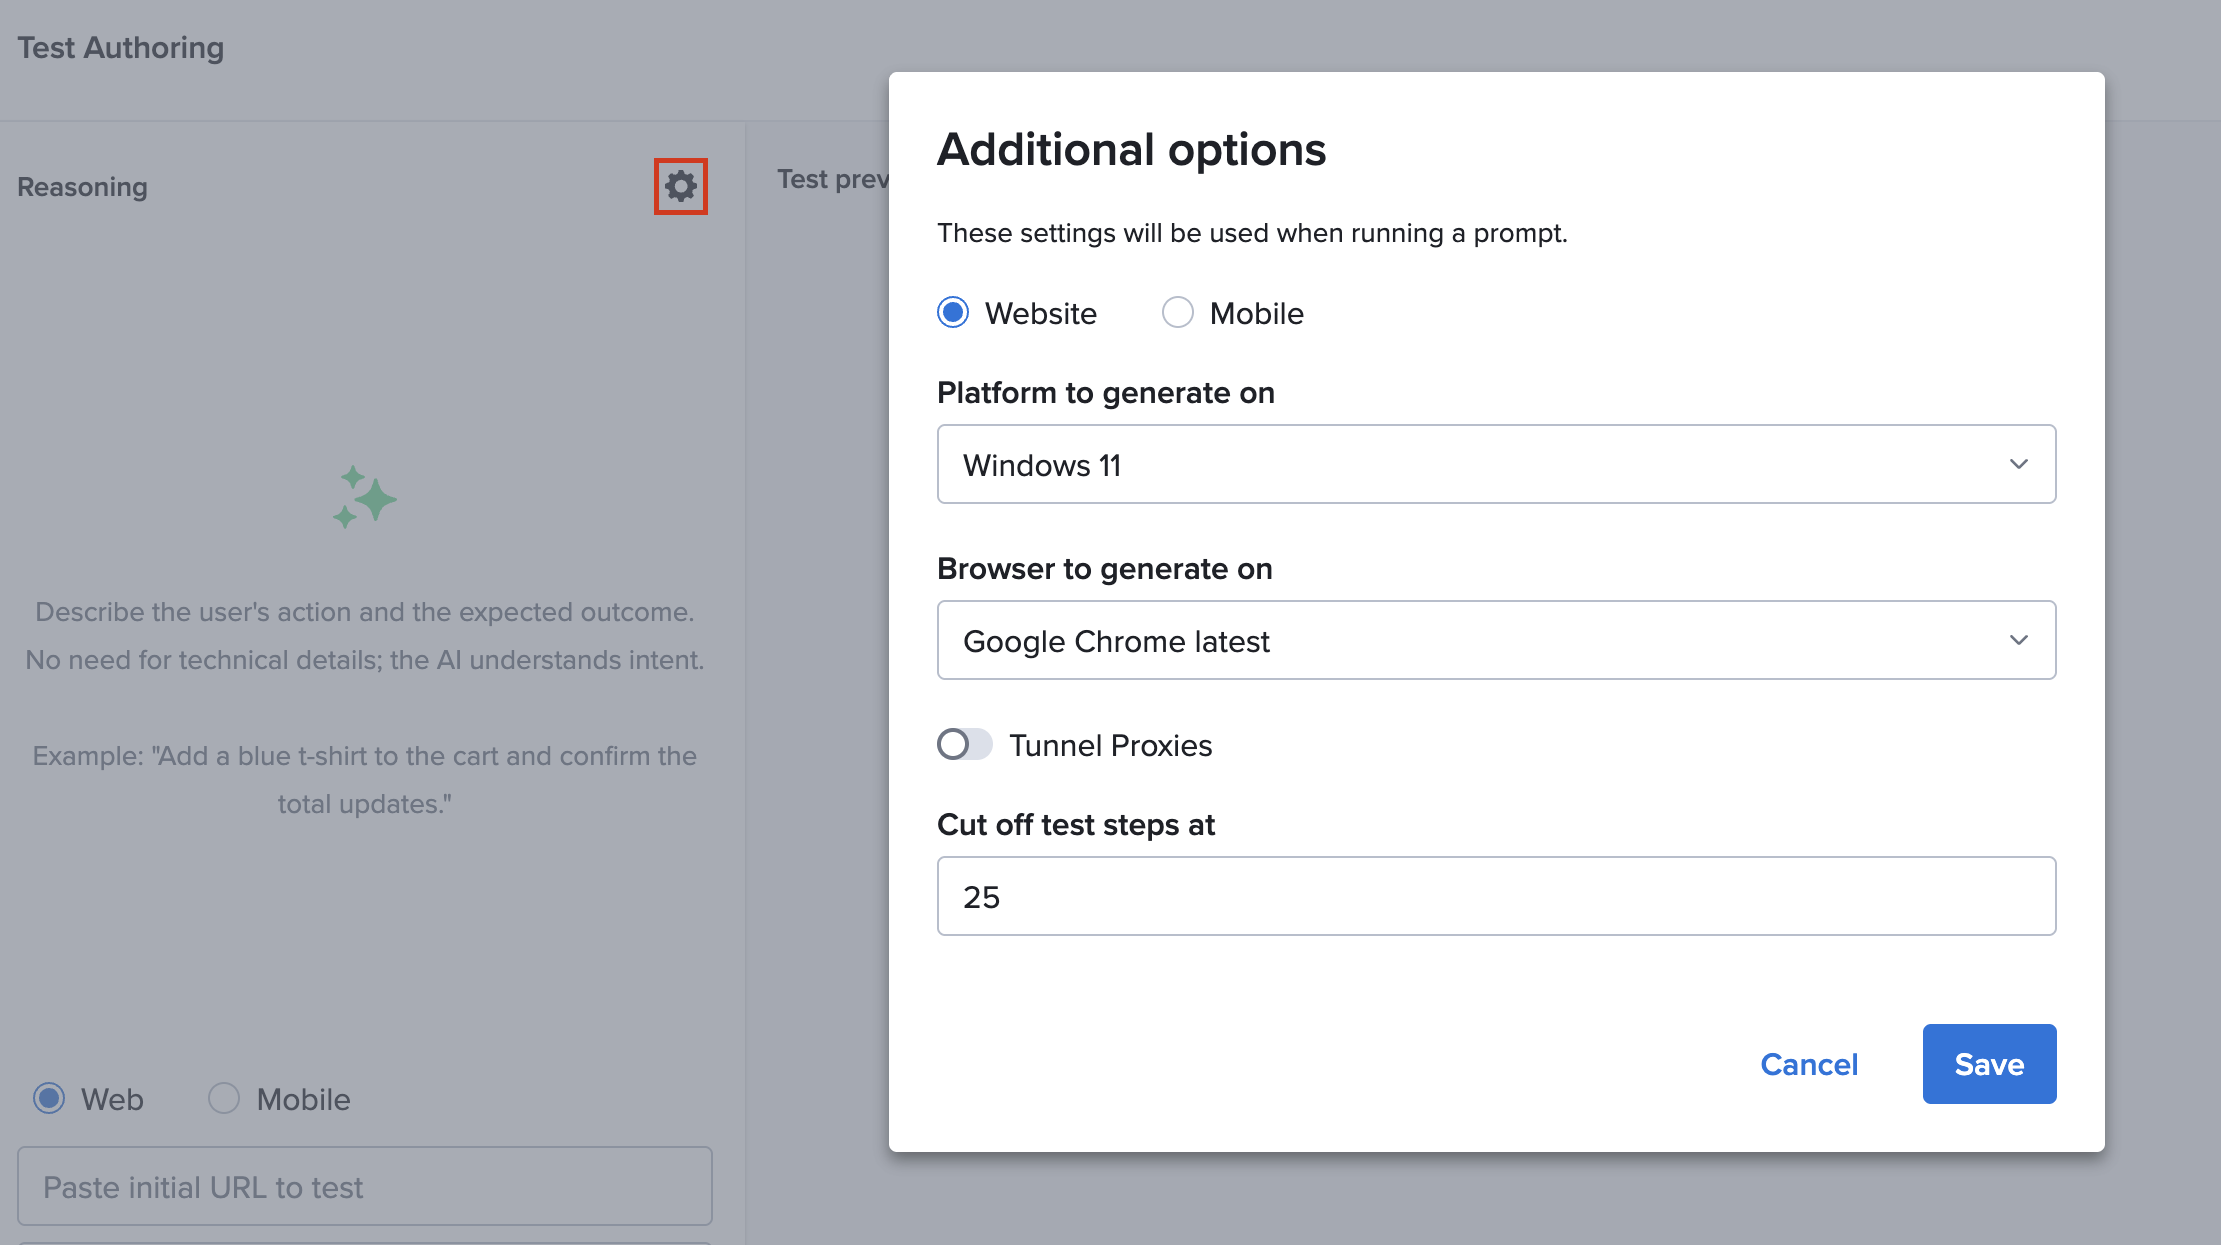Click the Reasoning panel heading
The width and height of the screenshot is (2221, 1245).
(83, 187)
